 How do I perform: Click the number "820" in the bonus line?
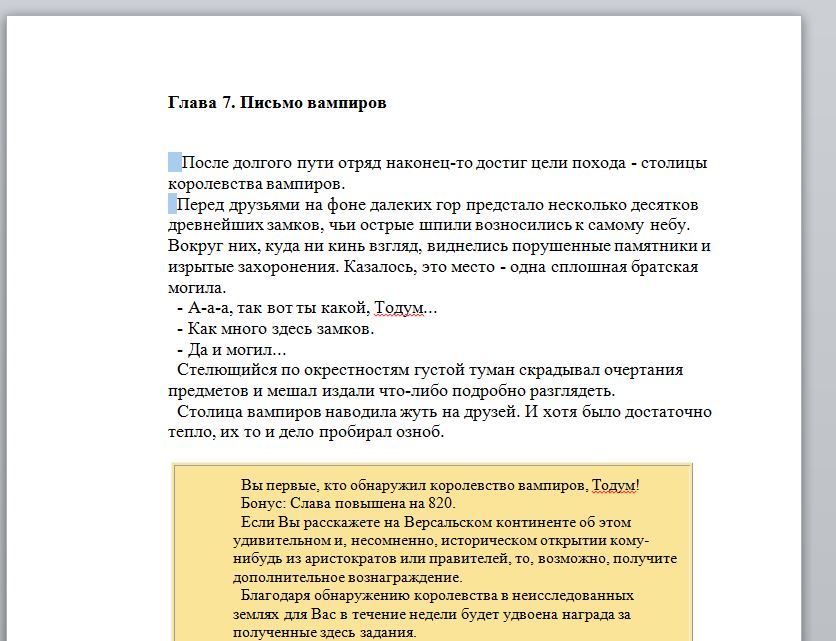(x=441, y=503)
